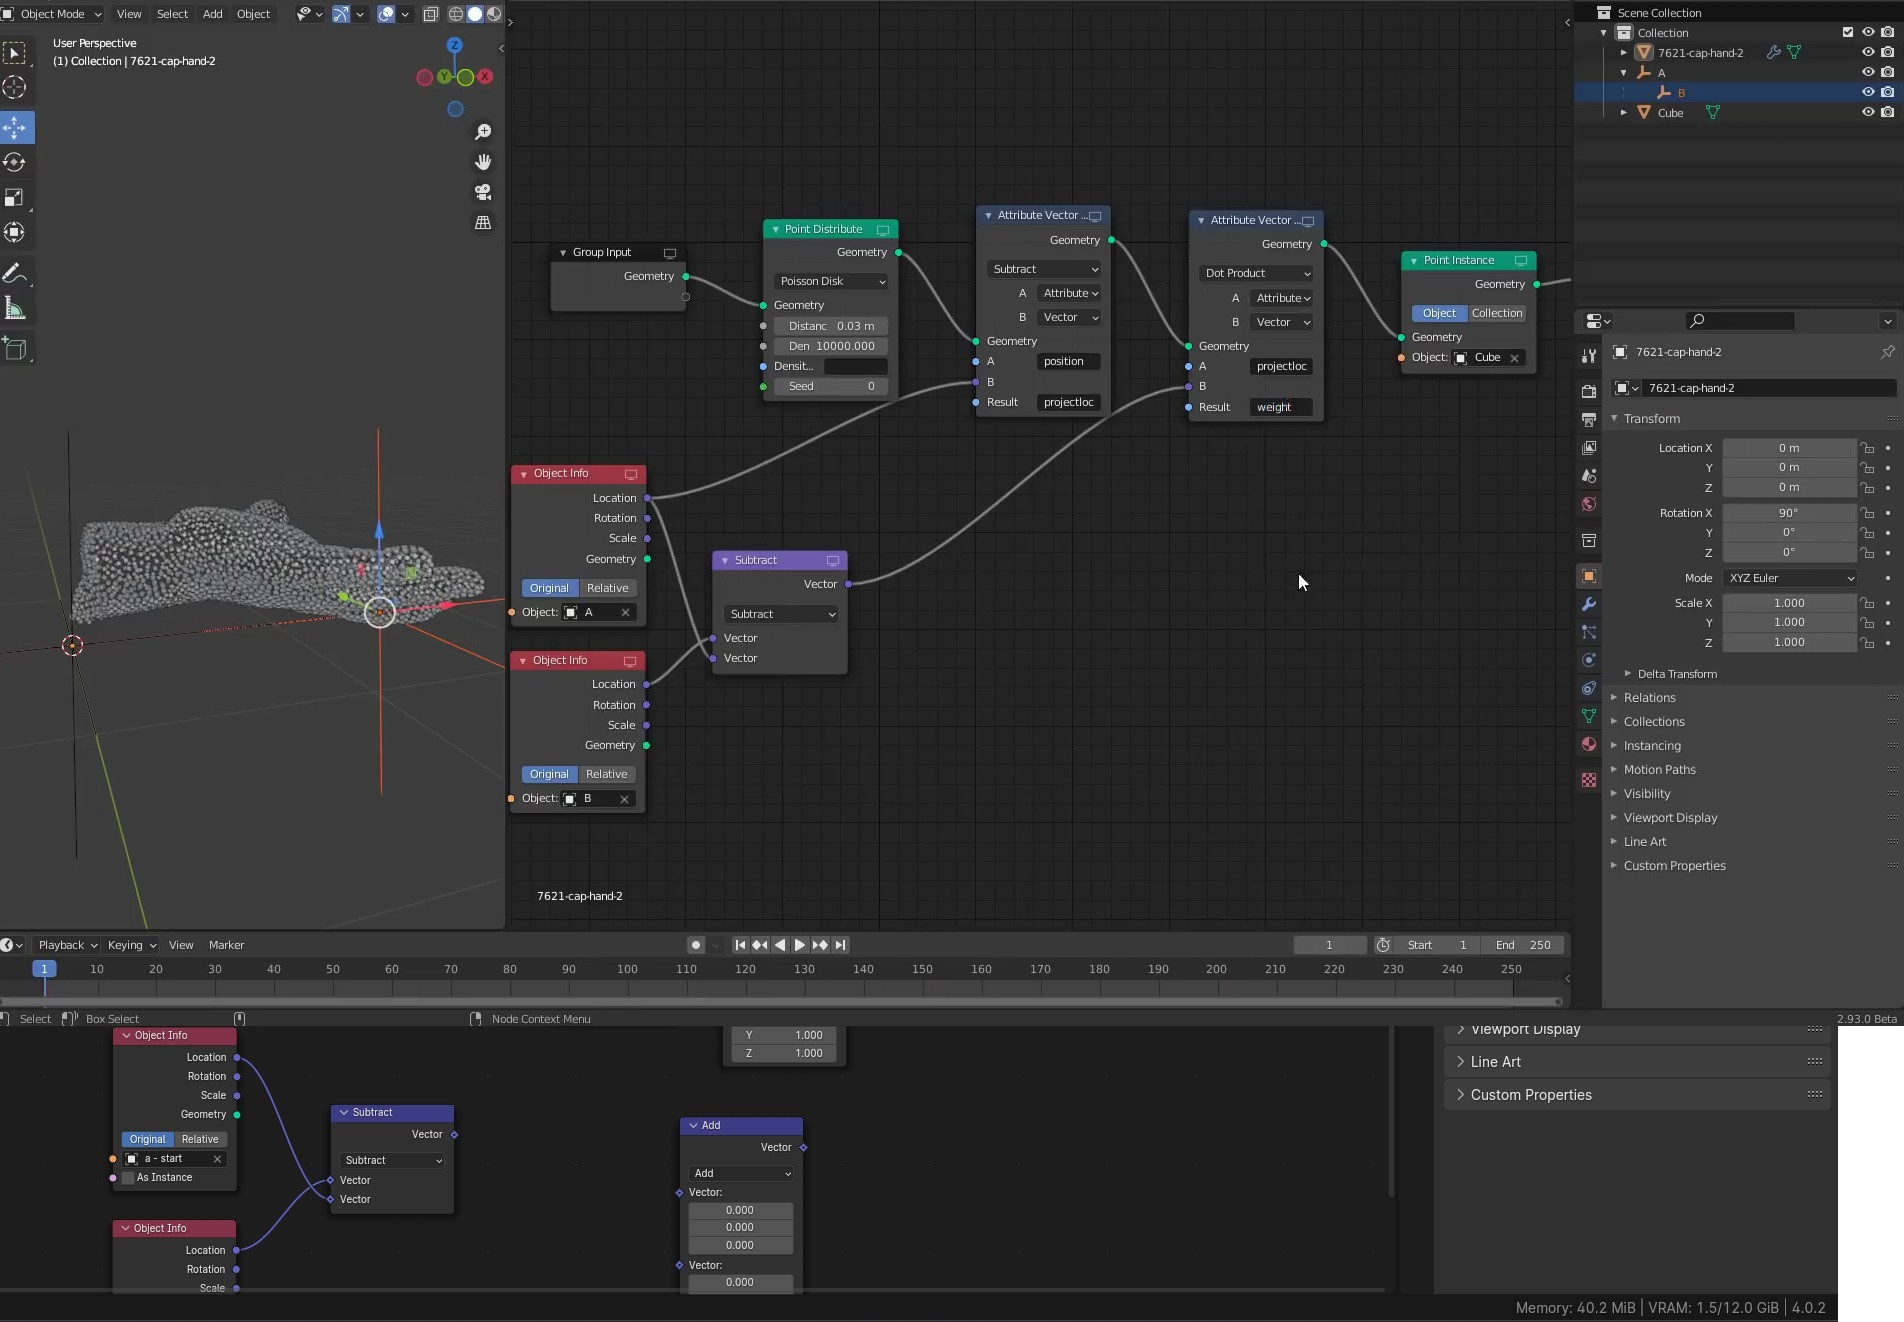Toggle camera view icon in viewport
The image size is (1904, 1322).
tap(483, 192)
